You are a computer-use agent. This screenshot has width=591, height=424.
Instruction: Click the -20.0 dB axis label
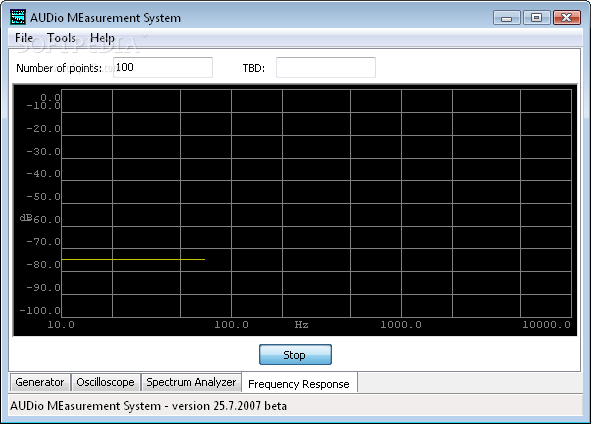[43, 129]
